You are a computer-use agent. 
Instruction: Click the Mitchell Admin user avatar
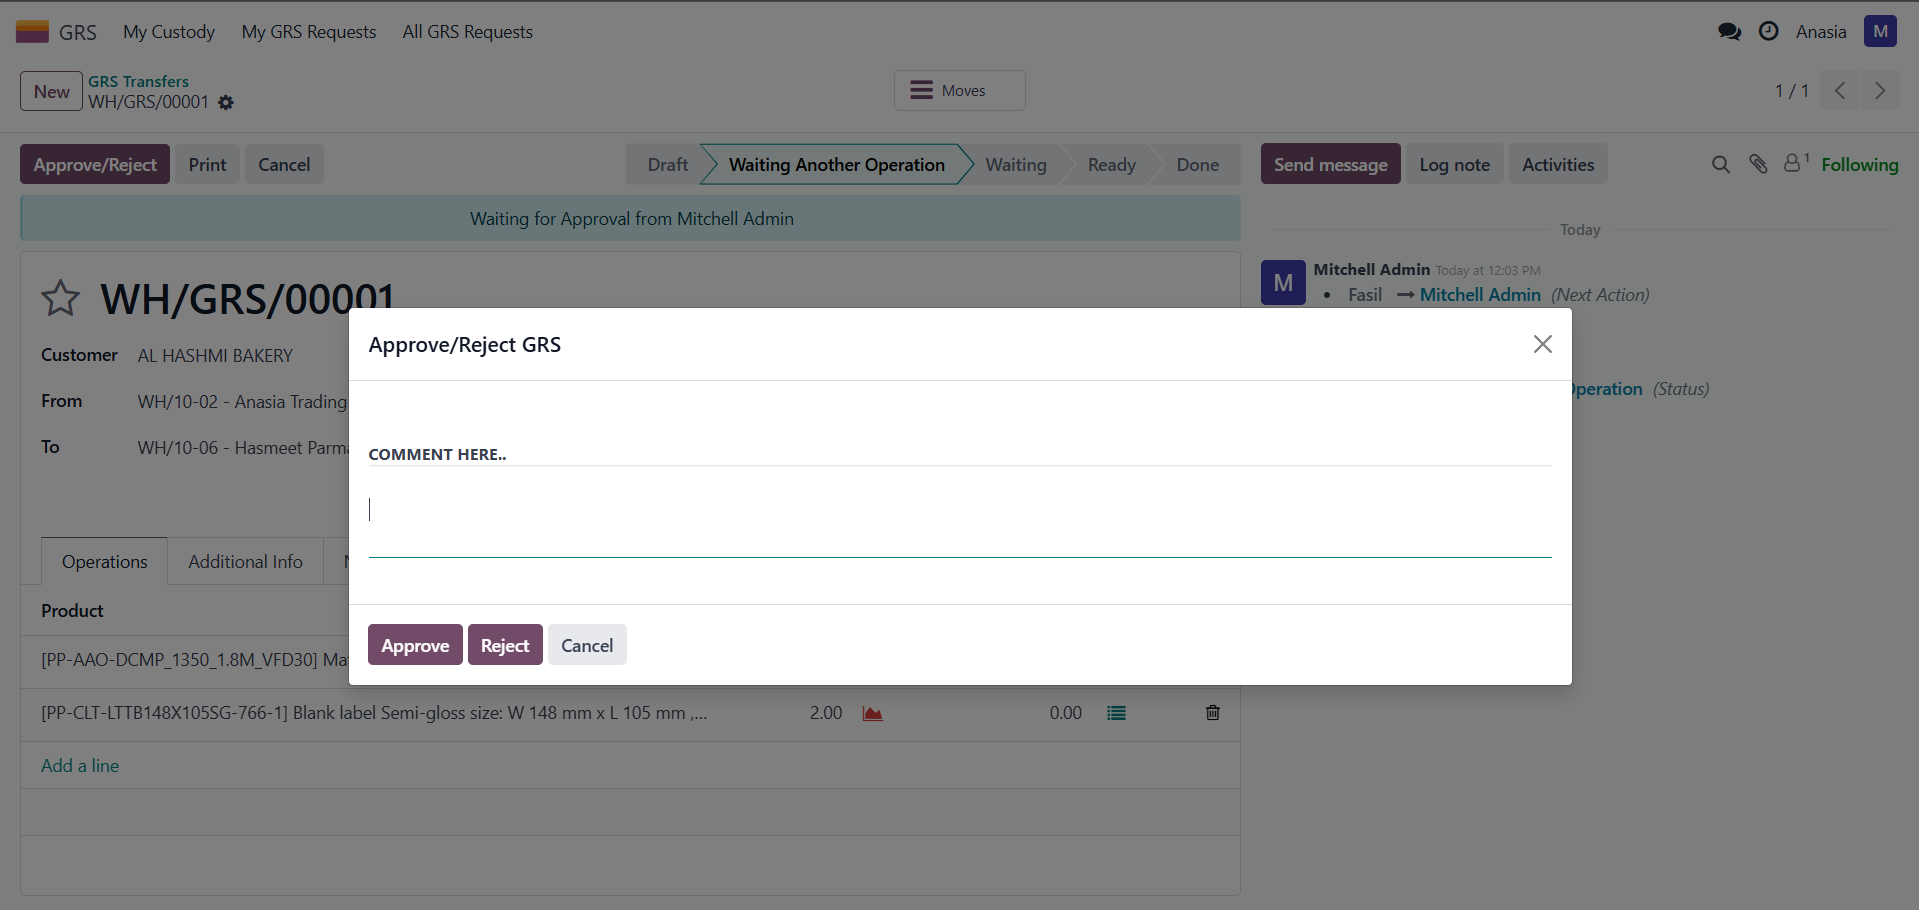[x=1880, y=32]
